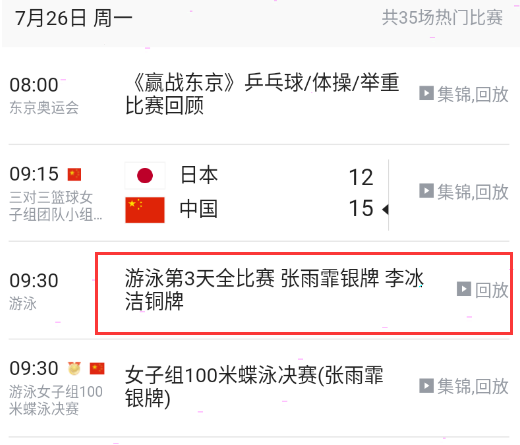Click play icon for 赢战东京 replay
520x445 pixels.
[x=426, y=93]
